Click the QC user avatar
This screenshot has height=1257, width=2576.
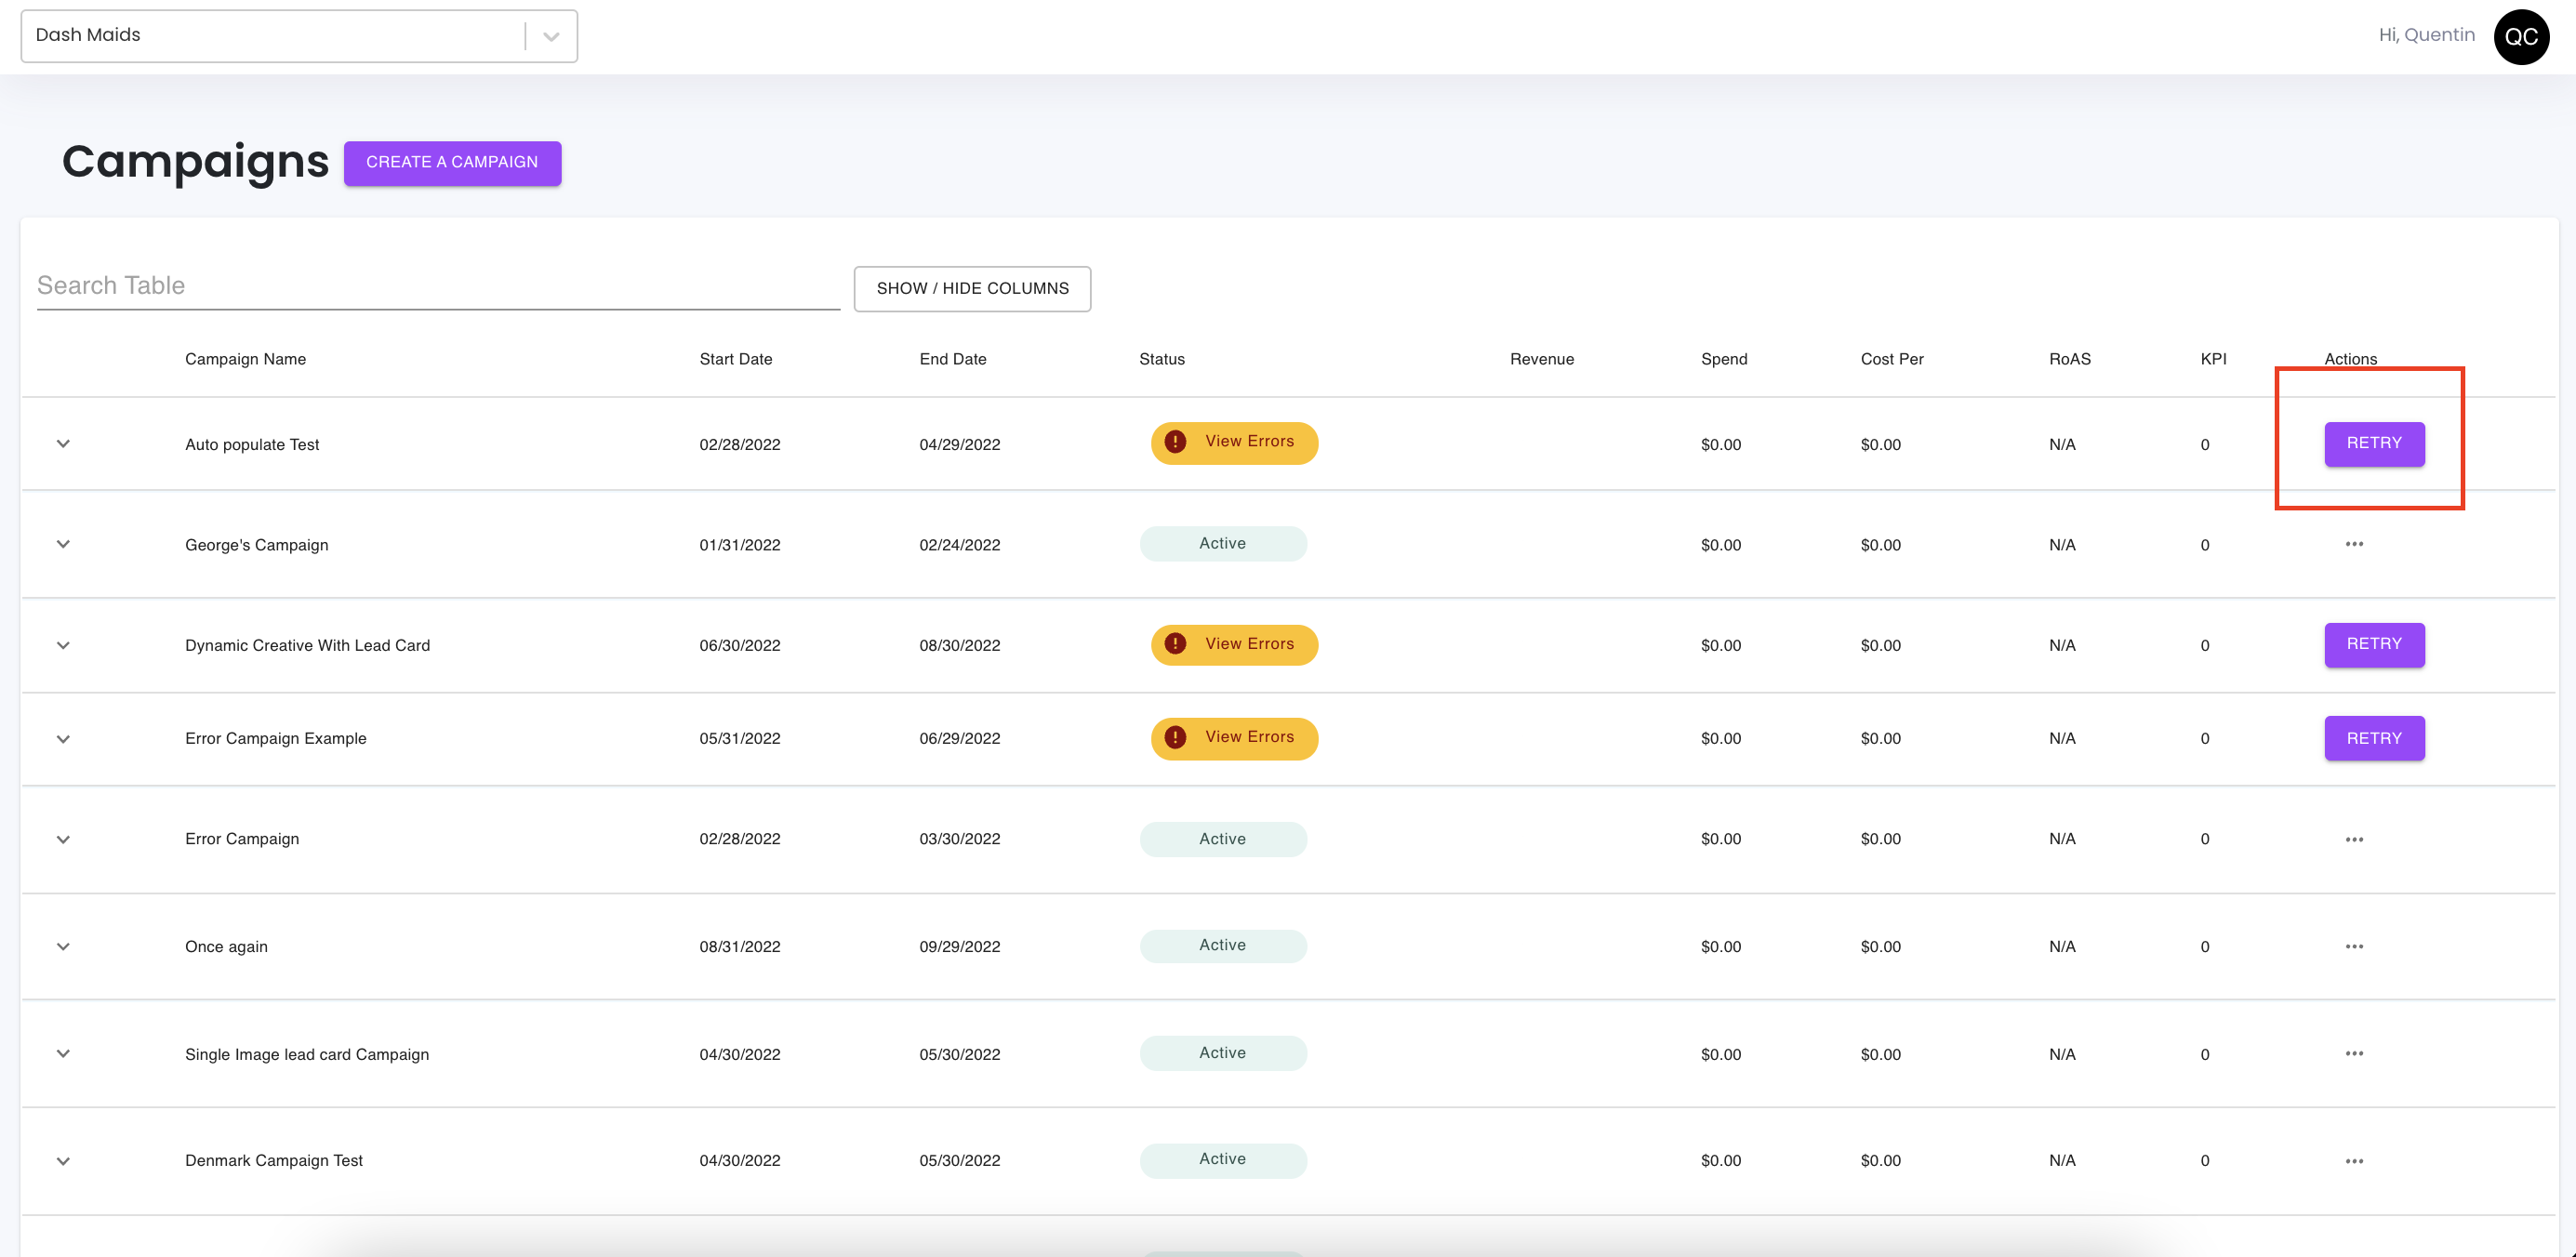tap(2520, 36)
